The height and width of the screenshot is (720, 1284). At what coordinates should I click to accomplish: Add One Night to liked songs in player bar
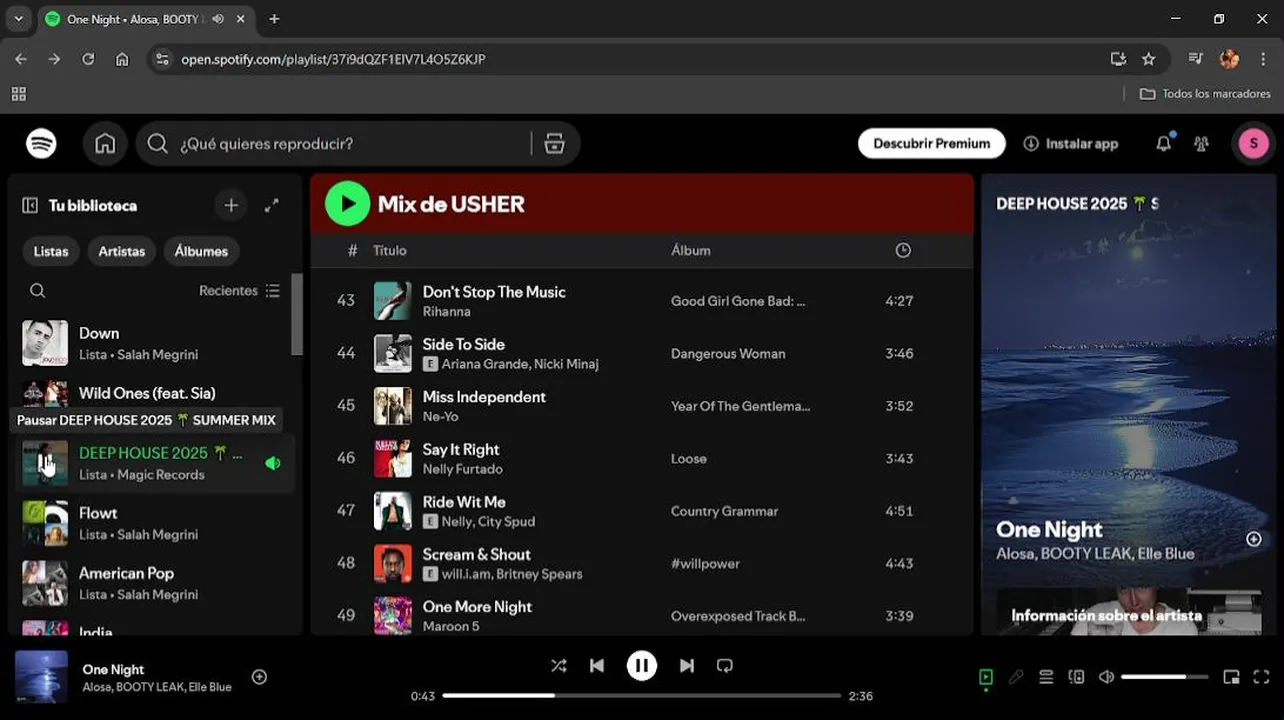(259, 677)
